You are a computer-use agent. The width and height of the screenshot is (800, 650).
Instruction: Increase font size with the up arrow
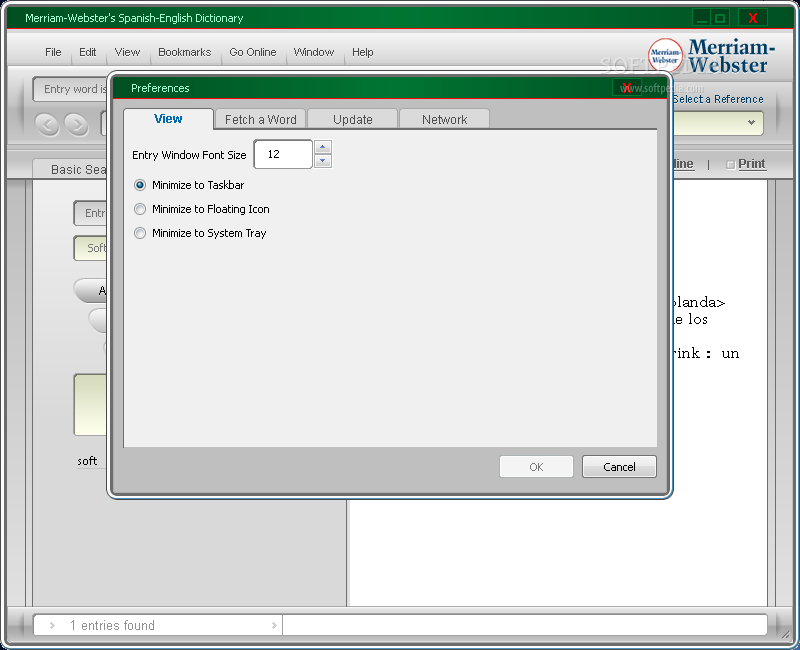[x=322, y=147]
